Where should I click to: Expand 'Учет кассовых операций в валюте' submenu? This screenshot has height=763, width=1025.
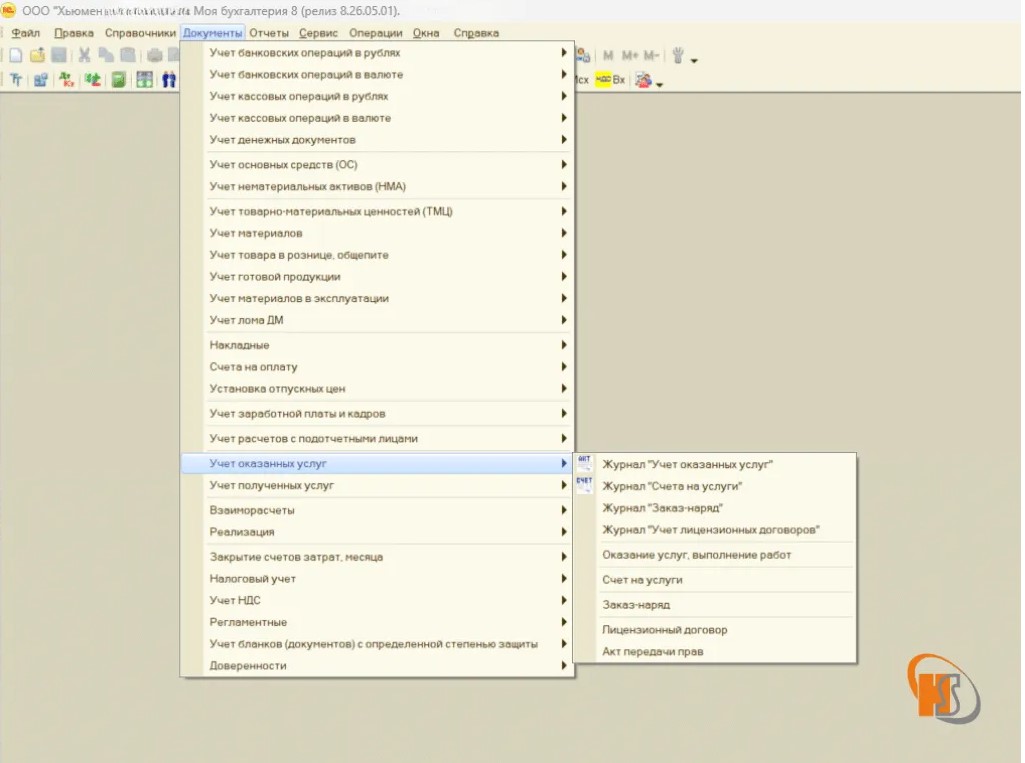pos(377,118)
